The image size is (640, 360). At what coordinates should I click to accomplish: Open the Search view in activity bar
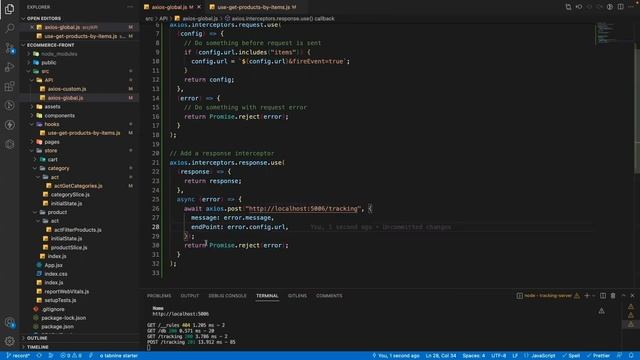[x=9, y=28]
